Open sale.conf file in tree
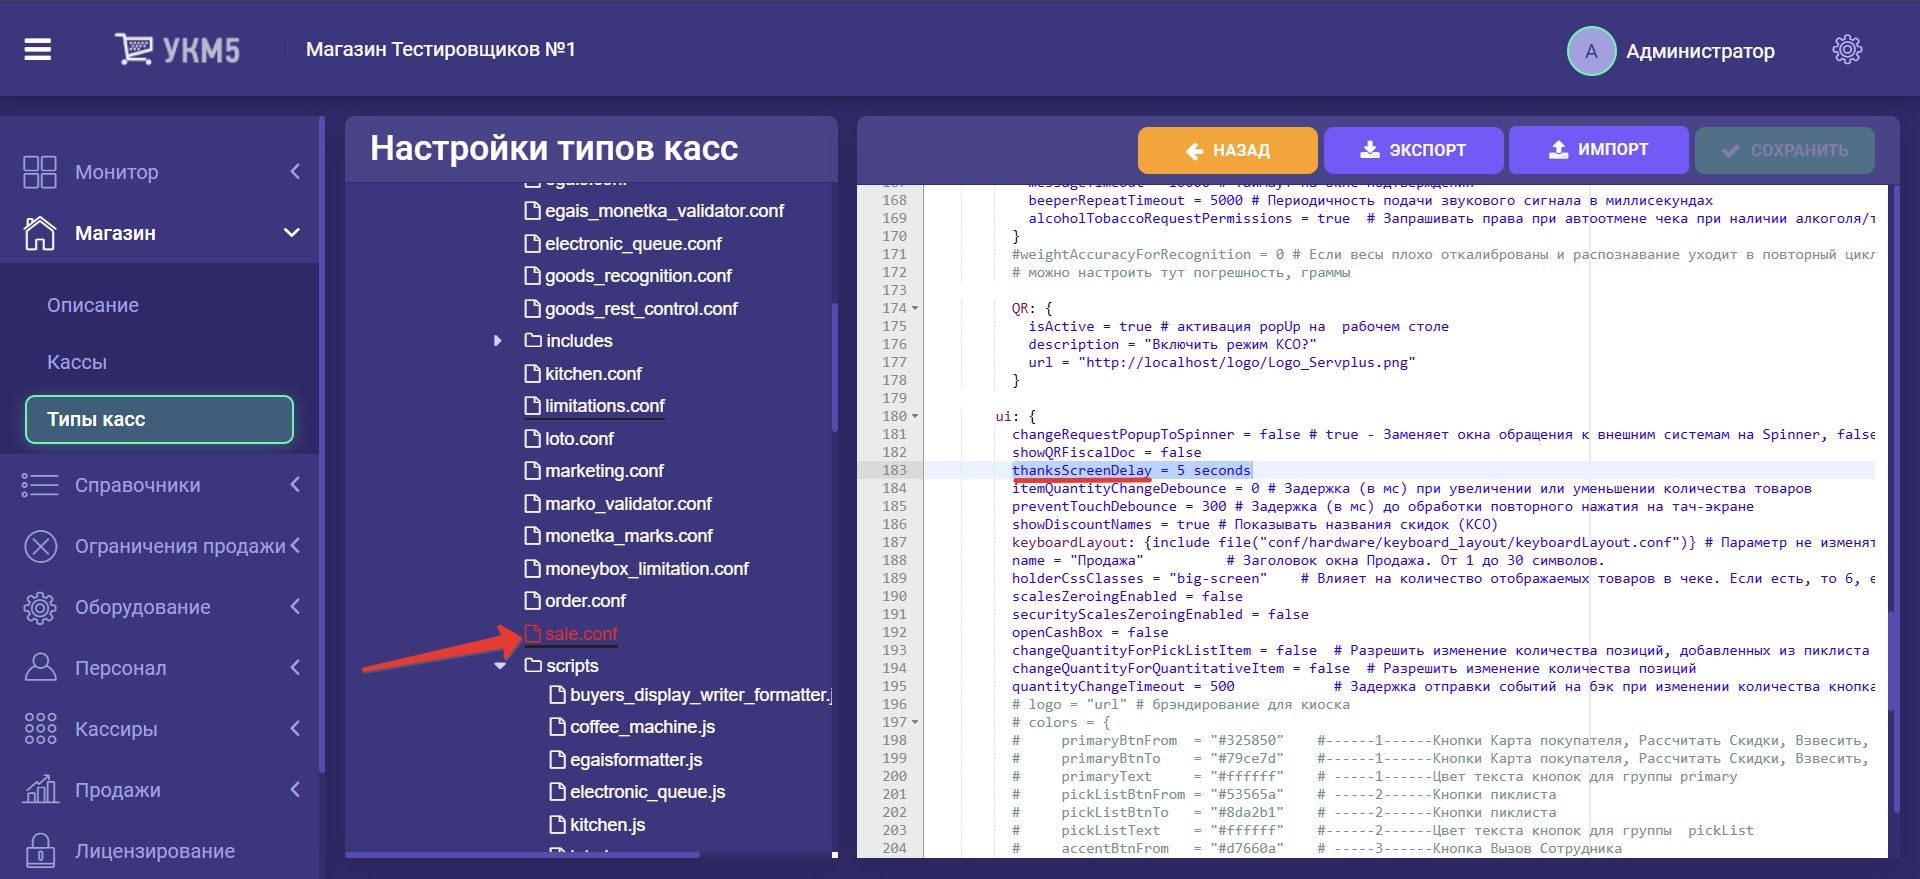 coord(581,634)
